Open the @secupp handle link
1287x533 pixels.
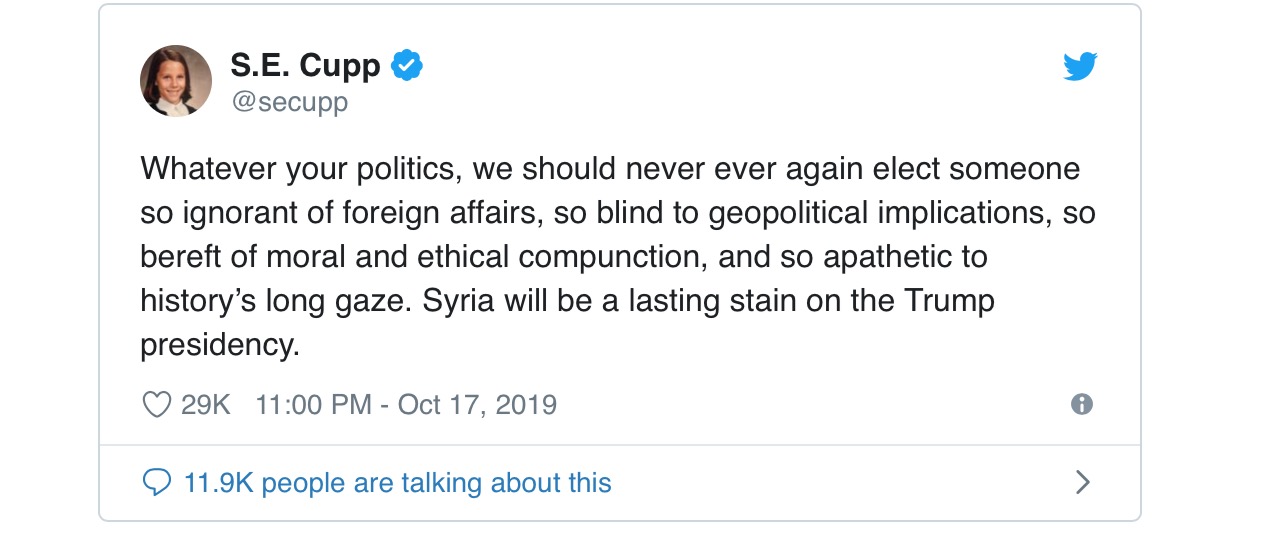[x=289, y=102]
